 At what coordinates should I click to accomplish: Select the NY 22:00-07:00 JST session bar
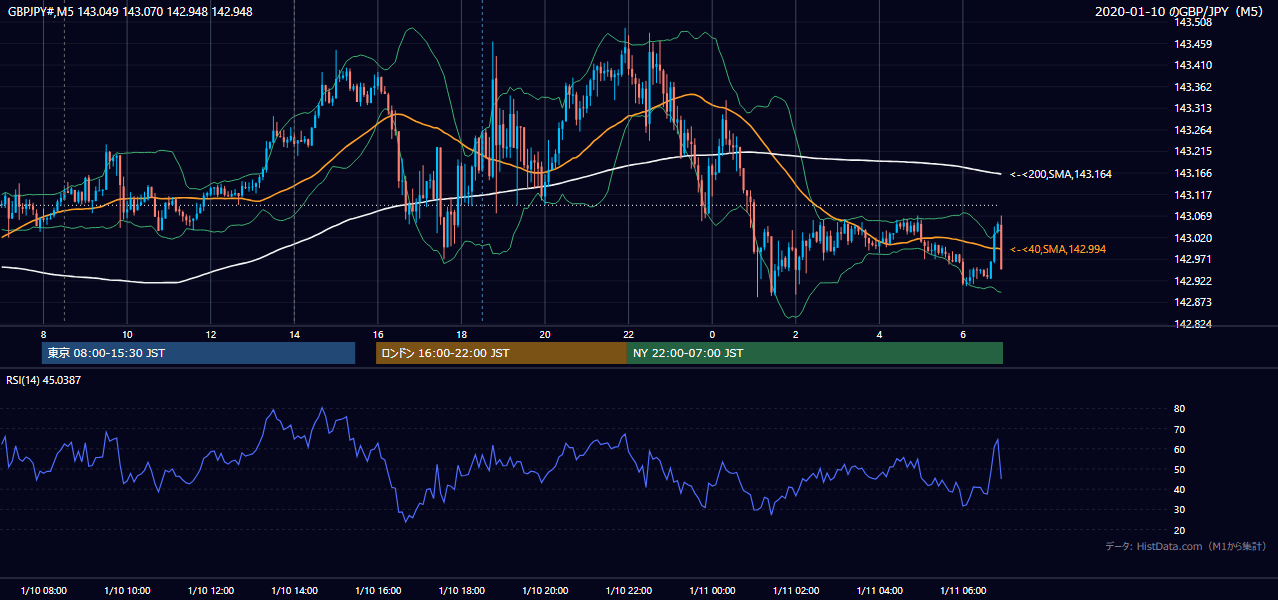815,353
